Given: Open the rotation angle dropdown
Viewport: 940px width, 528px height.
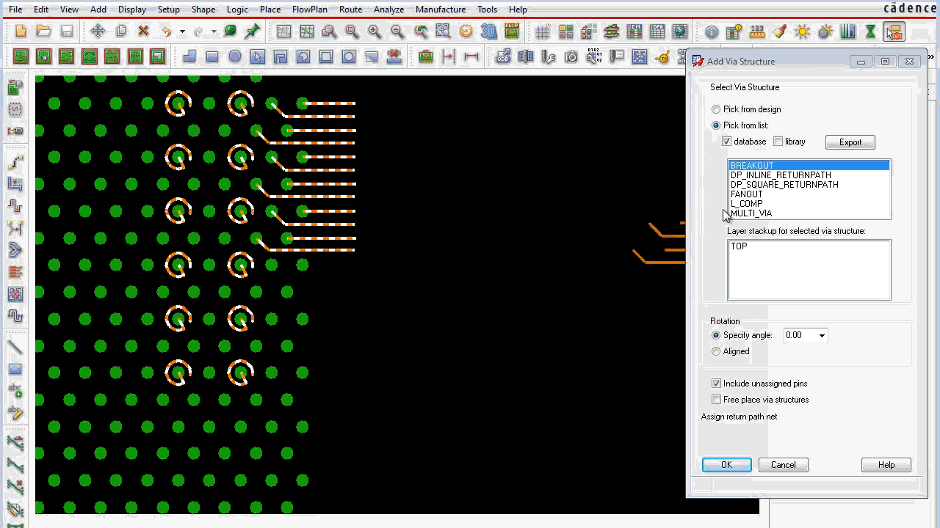Looking at the screenshot, I should coord(822,336).
